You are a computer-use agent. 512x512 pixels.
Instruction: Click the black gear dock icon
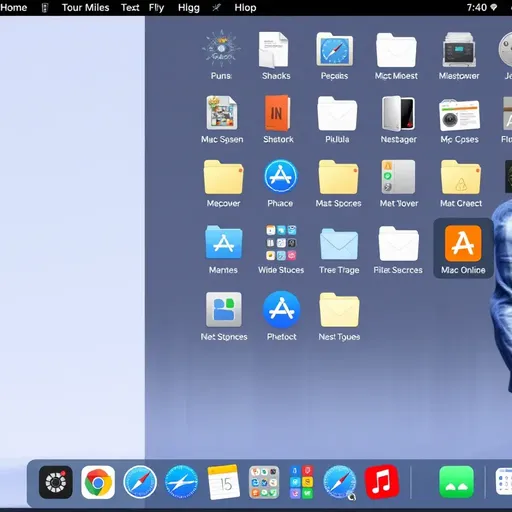pos(56,482)
